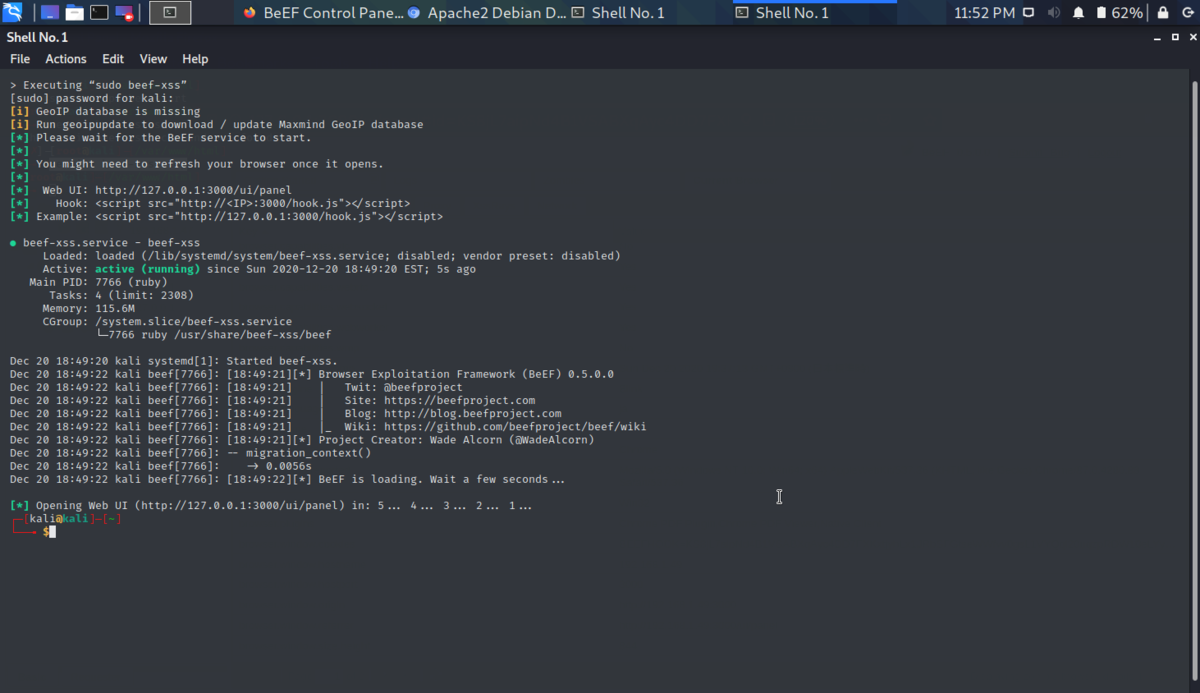This screenshot has height=693, width=1200.
Task: Click the screen recorder launcher icon
Action: tap(124, 13)
